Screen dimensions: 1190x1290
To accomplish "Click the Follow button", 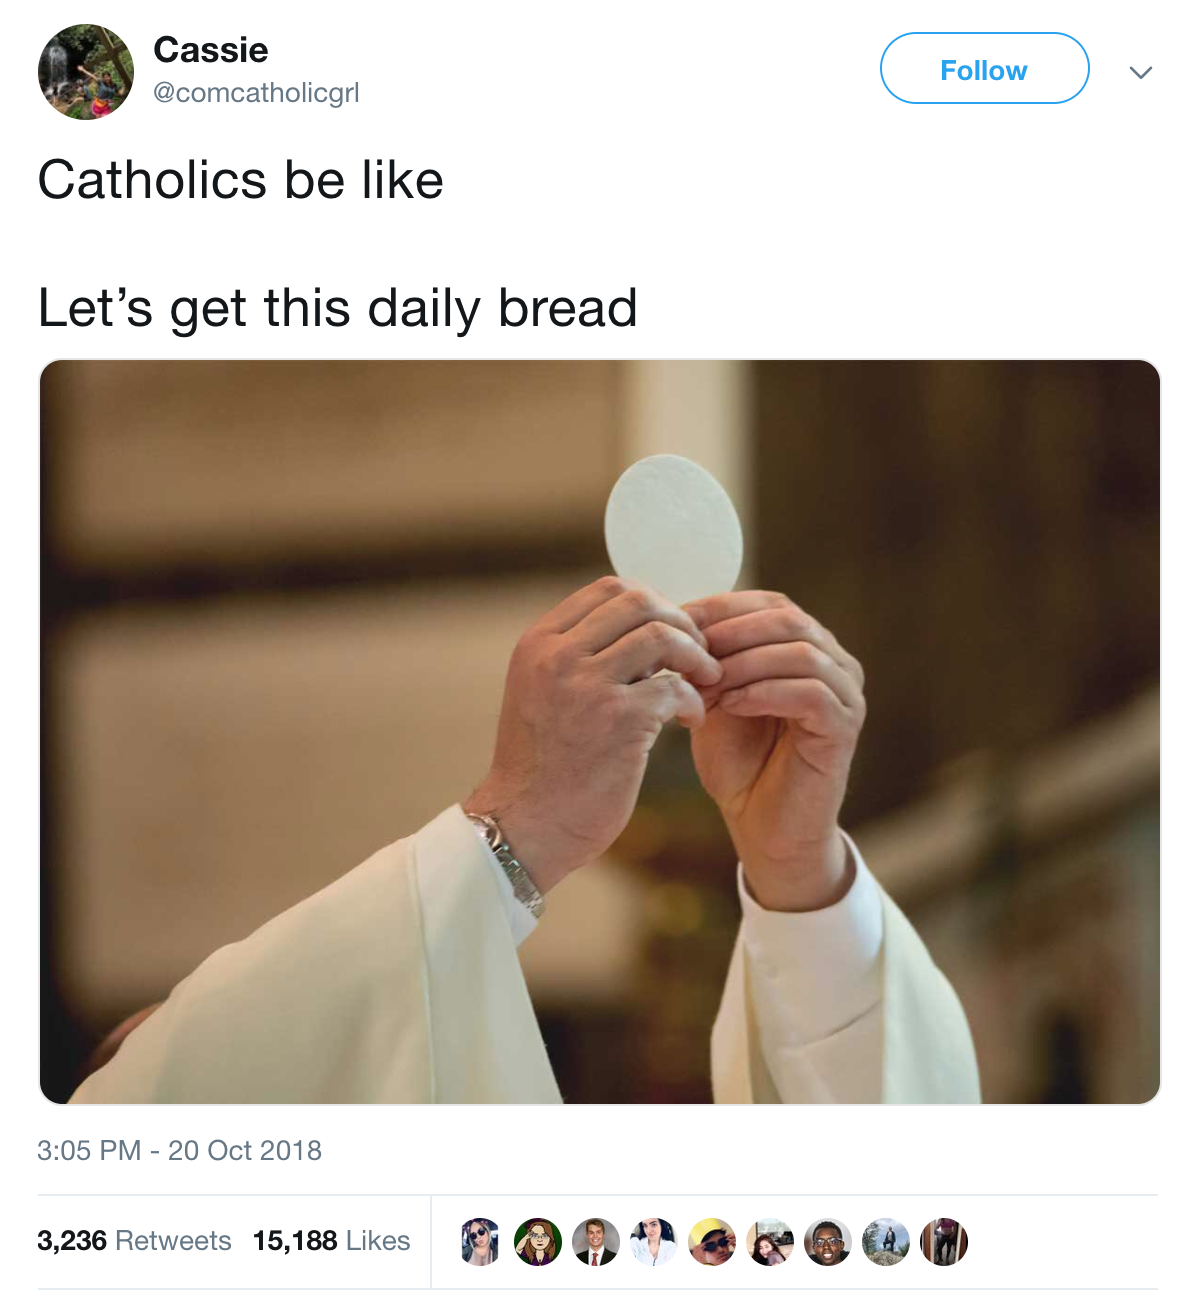I will click(x=983, y=68).
